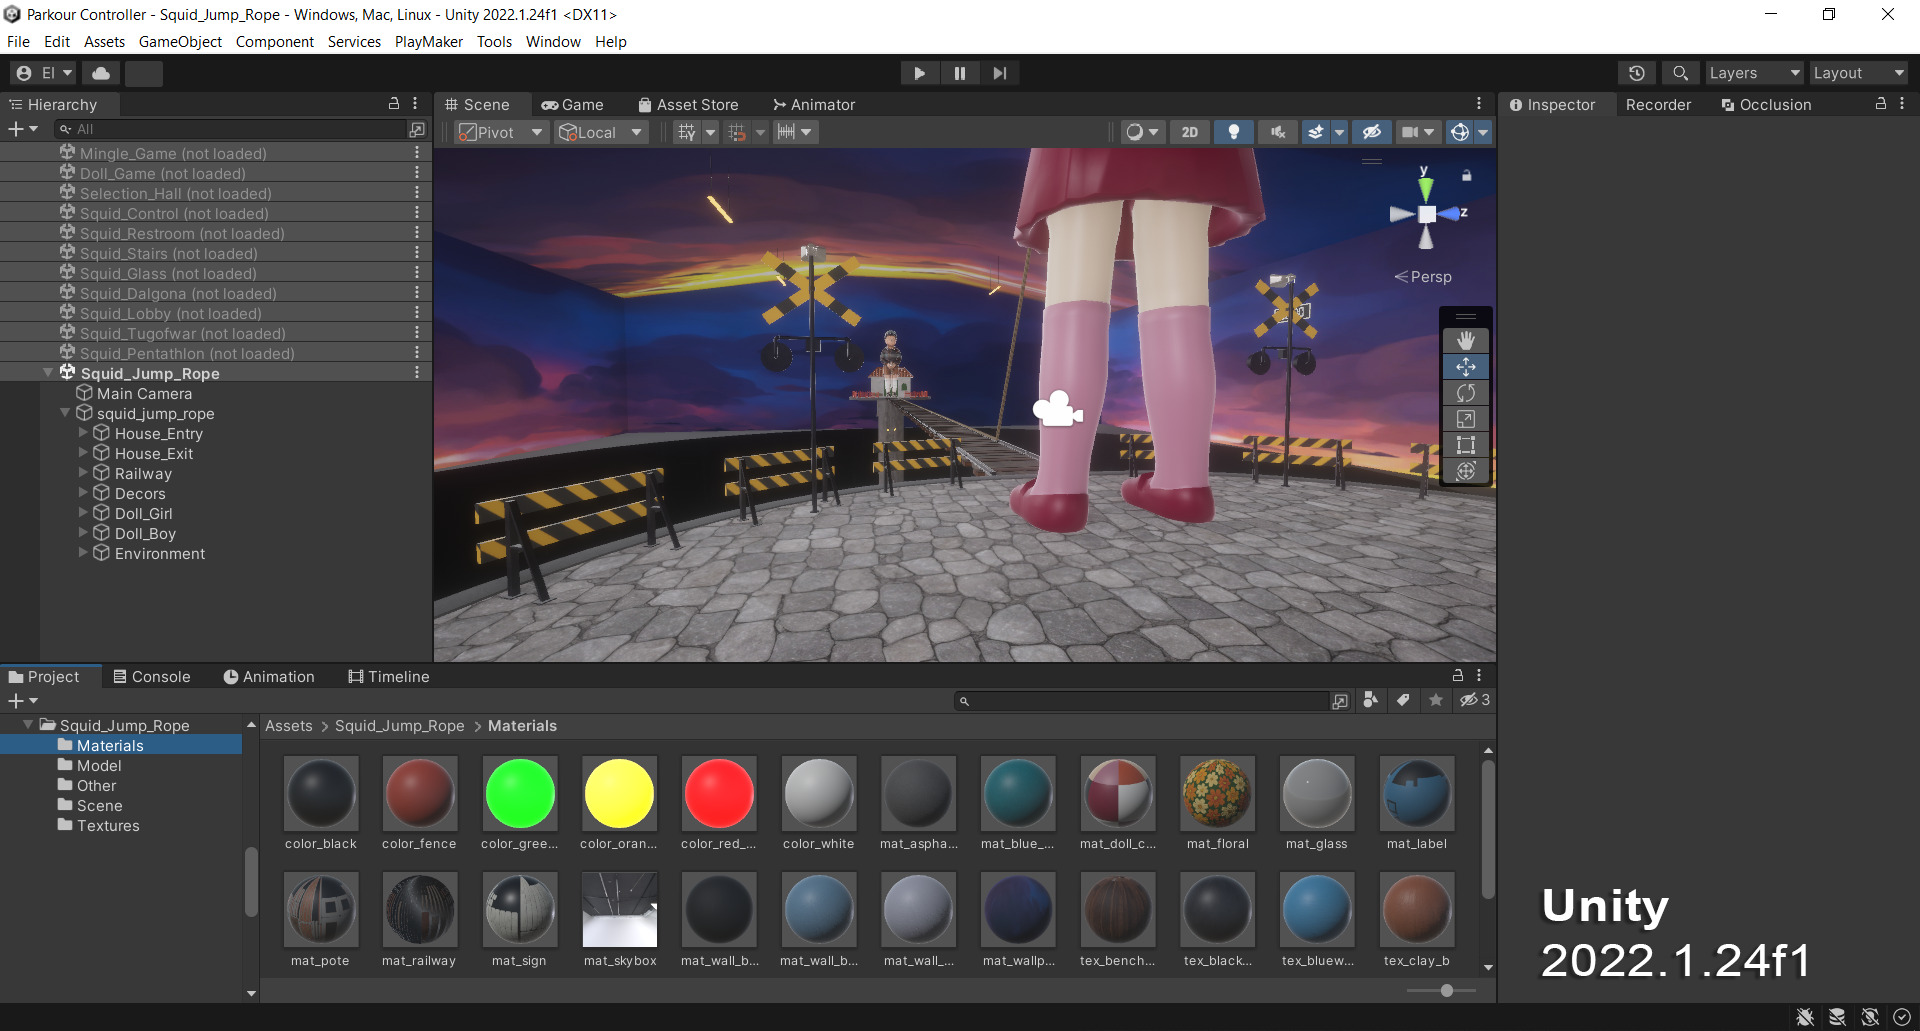Open Undo History icon in top toolbar

1637,73
